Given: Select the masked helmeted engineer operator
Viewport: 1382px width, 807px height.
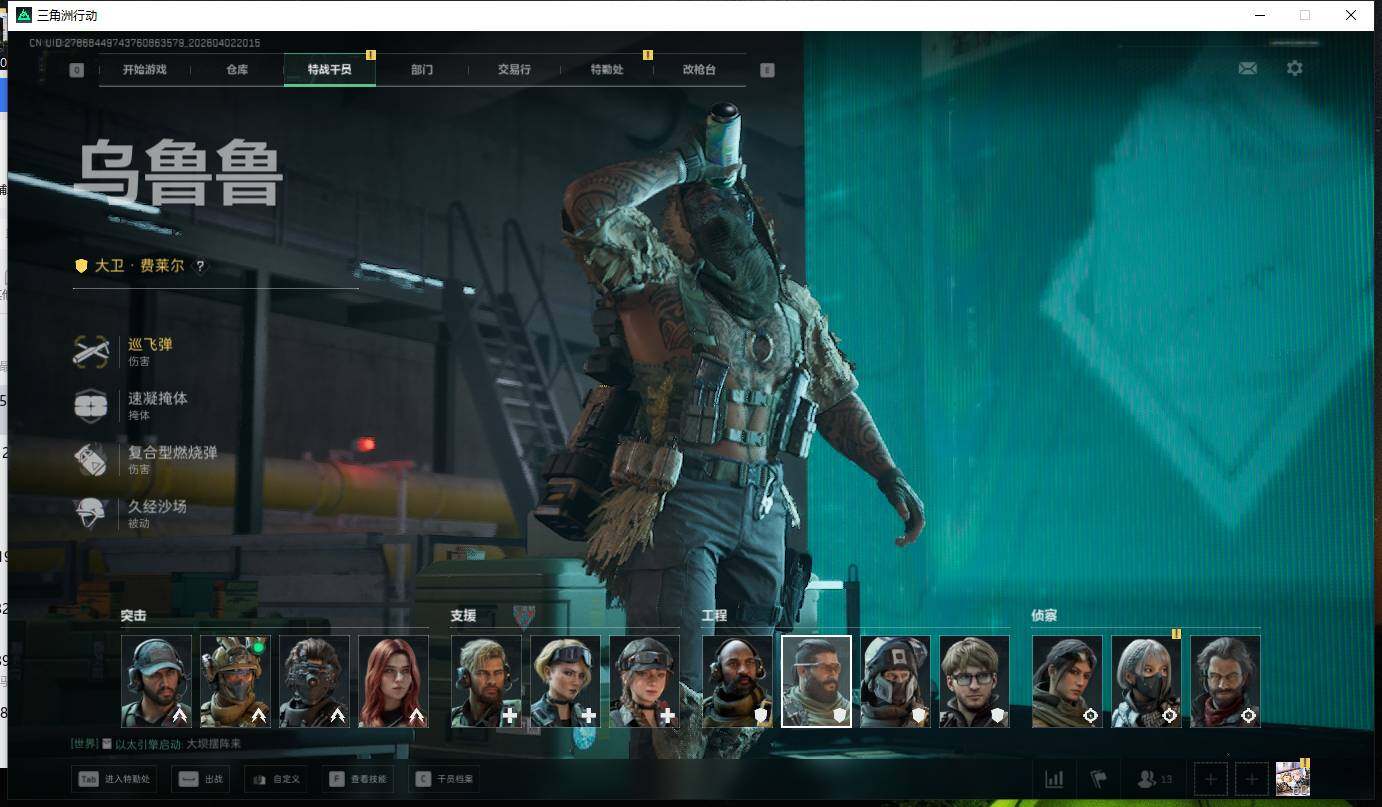Looking at the screenshot, I should (x=895, y=681).
